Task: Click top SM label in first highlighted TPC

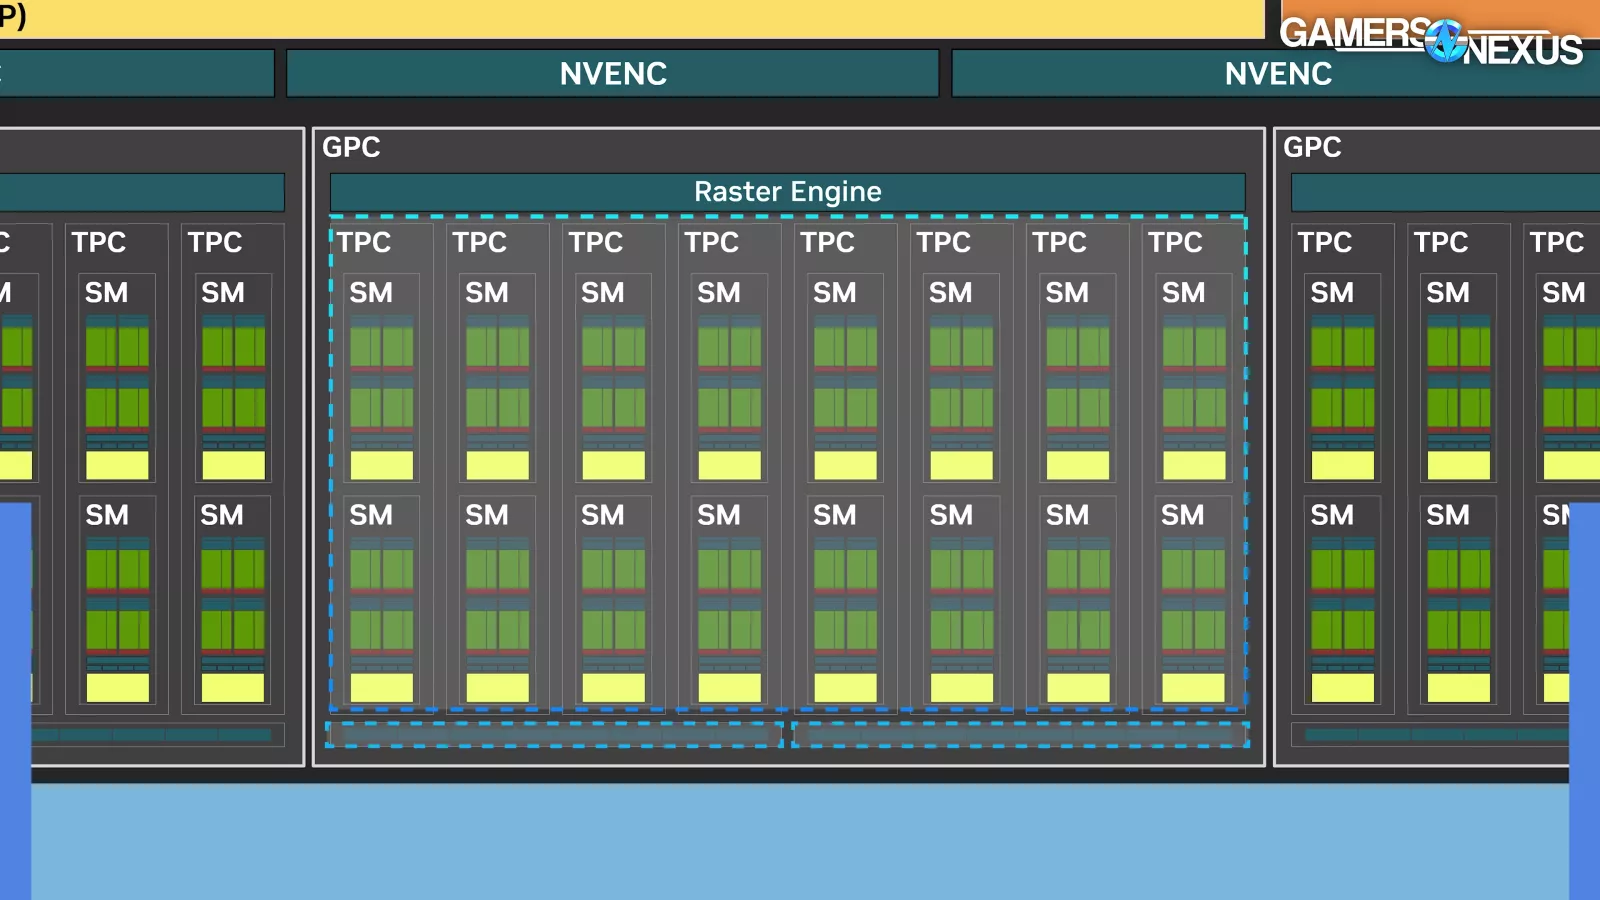Action: (x=371, y=293)
